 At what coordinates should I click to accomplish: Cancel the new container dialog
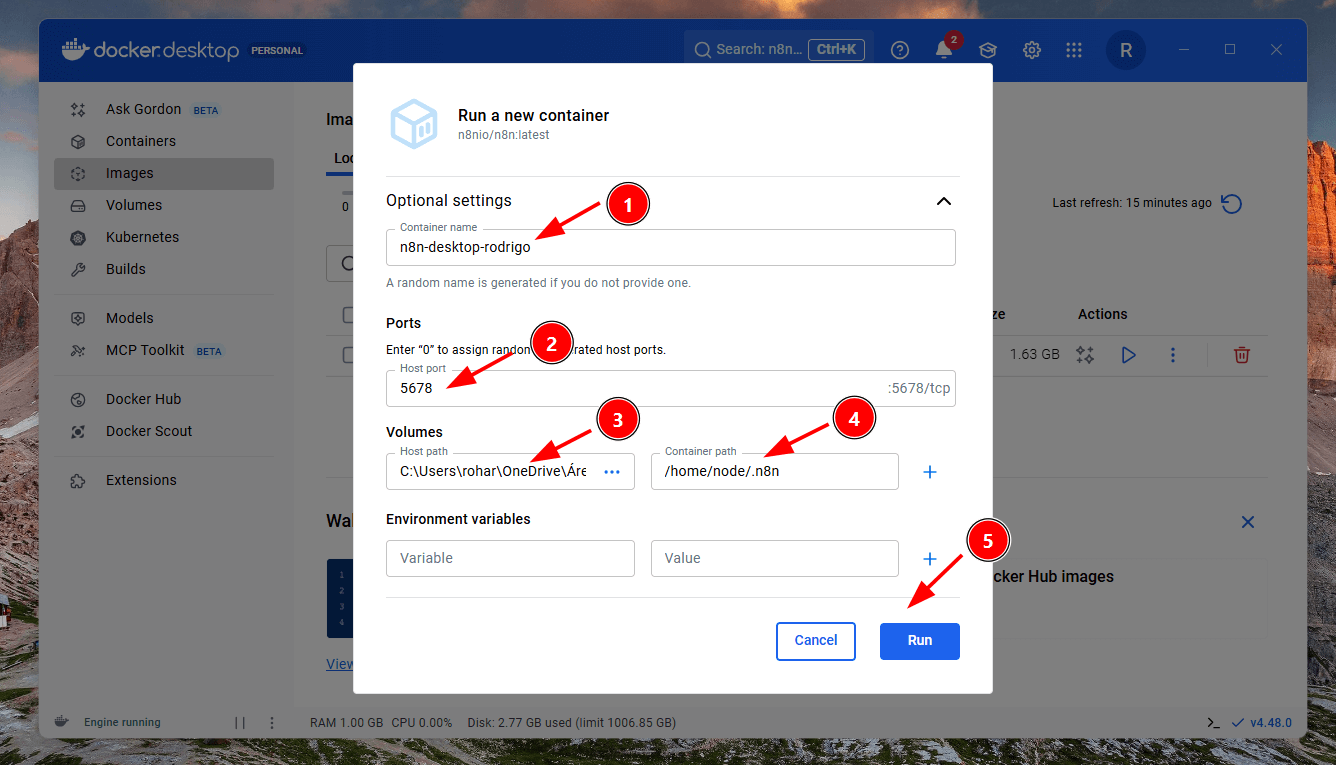(x=816, y=641)
